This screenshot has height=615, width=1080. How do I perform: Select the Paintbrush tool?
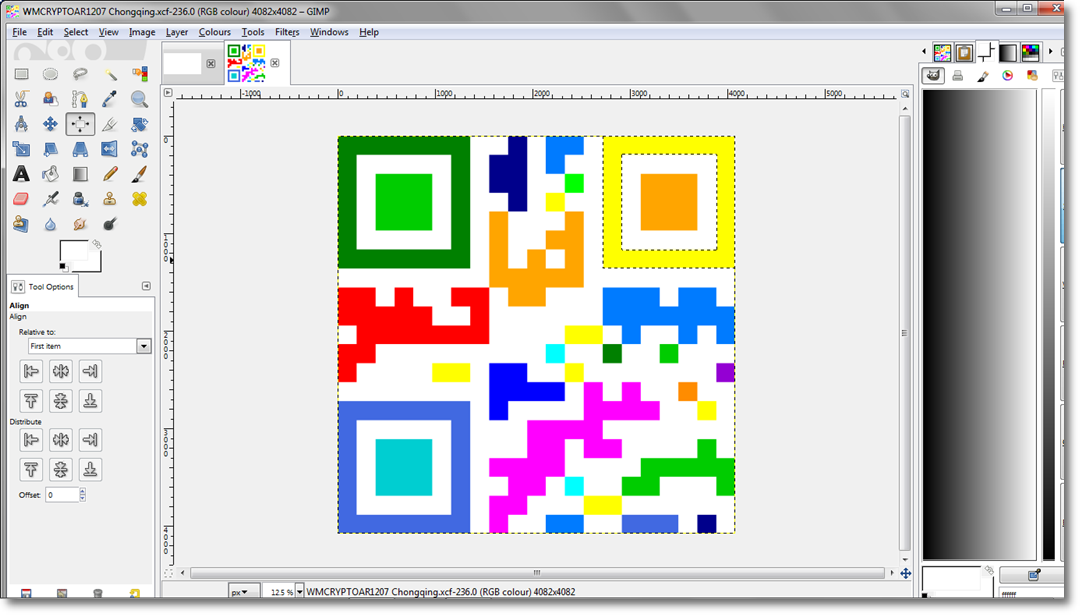coord(139,174)
